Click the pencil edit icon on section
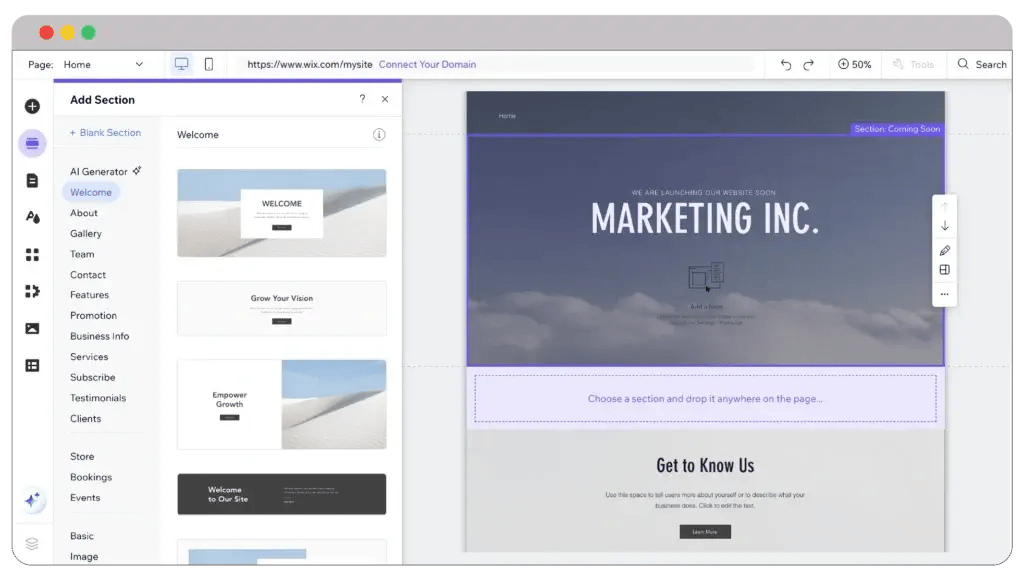The width and height of the screenshot is (1024, 570). (945, 250)
